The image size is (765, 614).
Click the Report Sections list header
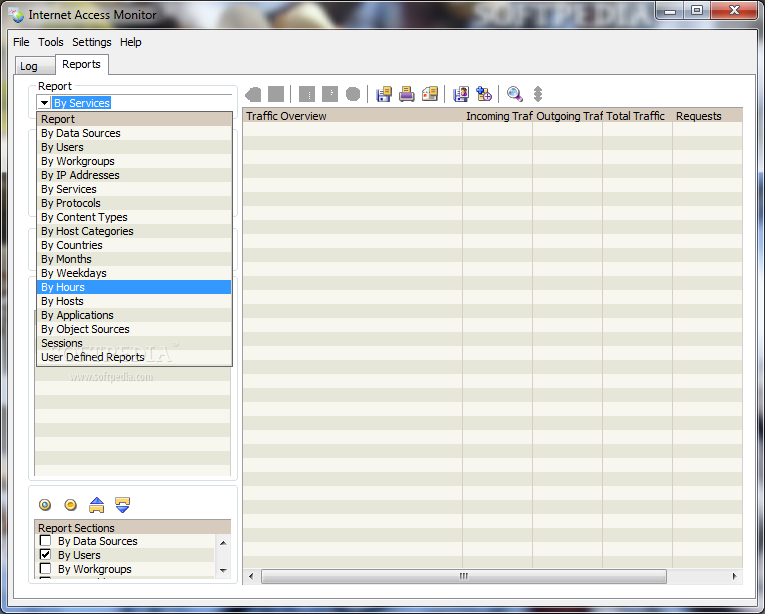pyautogui.click(x=133, y=528)
